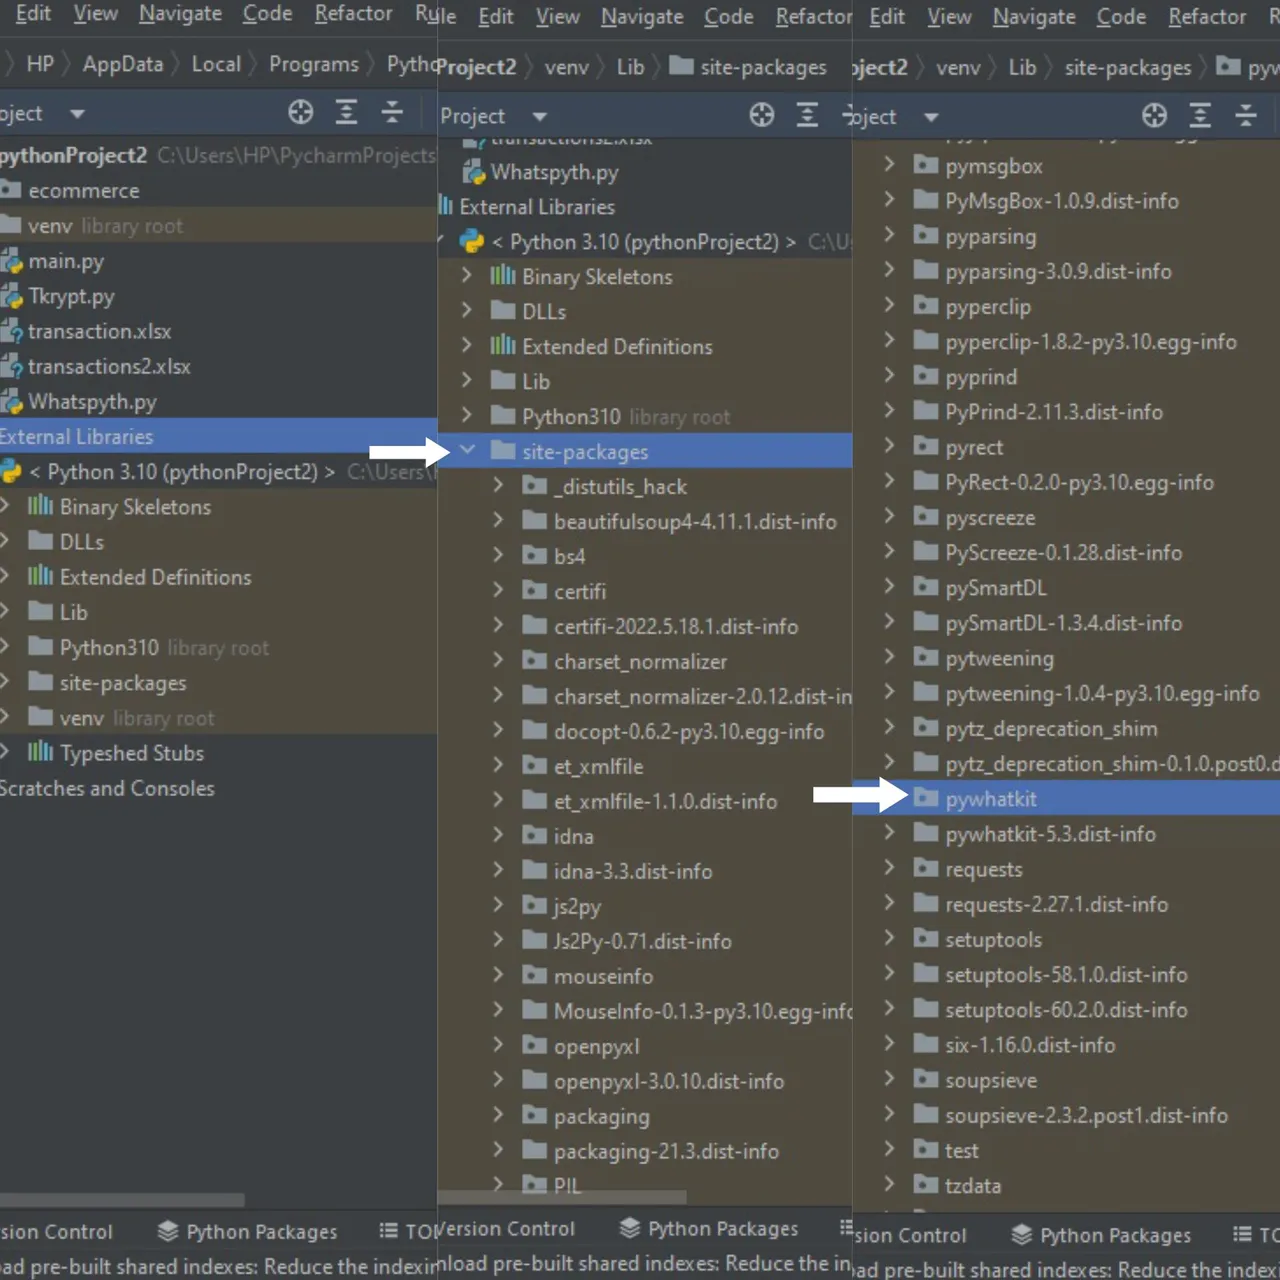Open Python Packages tab in leftmost bottom bar

tap(248, 1231)
